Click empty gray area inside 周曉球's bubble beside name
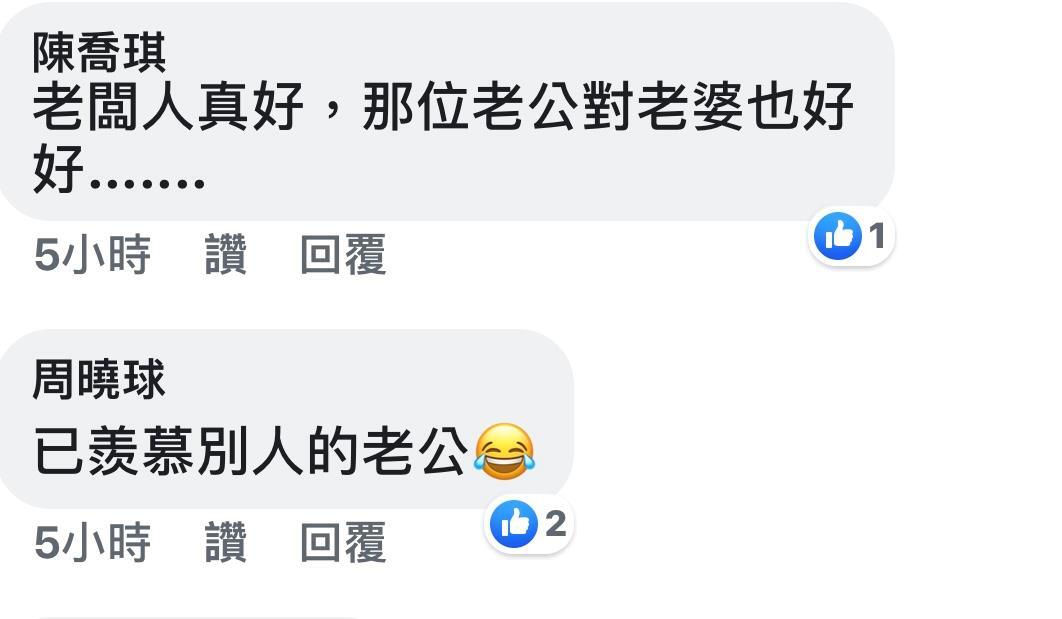Image resolution: width=1062 pixels, height=619 pixels. [x=366, y=379]
